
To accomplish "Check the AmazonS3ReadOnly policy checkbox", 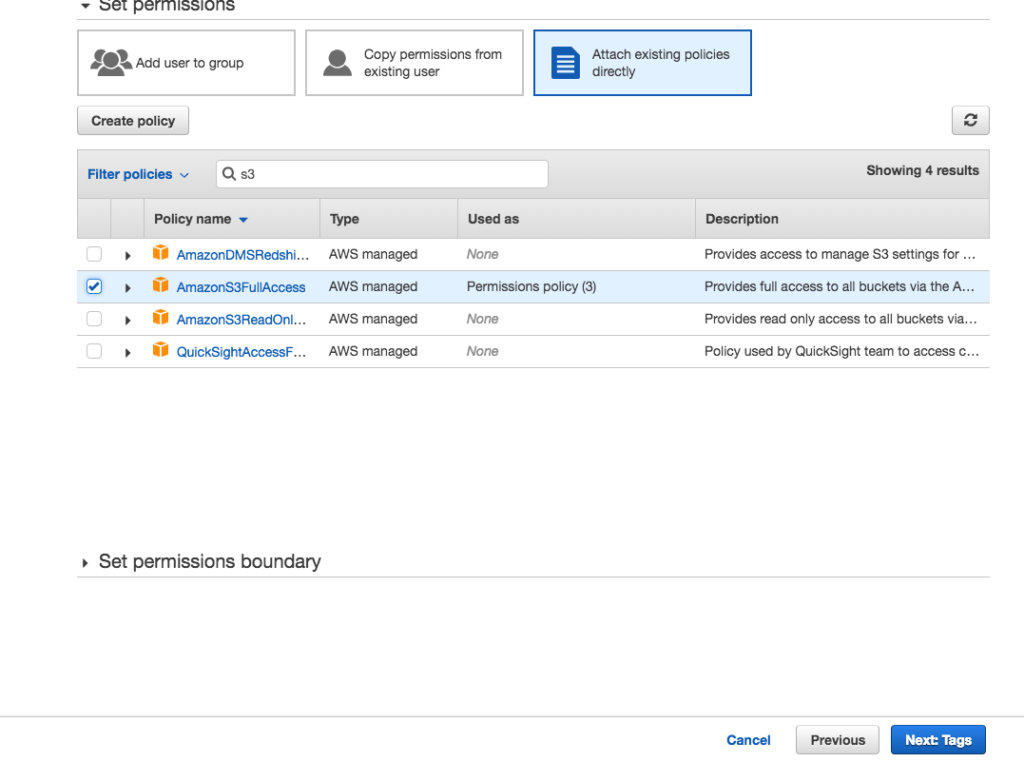I will (94, 319).
